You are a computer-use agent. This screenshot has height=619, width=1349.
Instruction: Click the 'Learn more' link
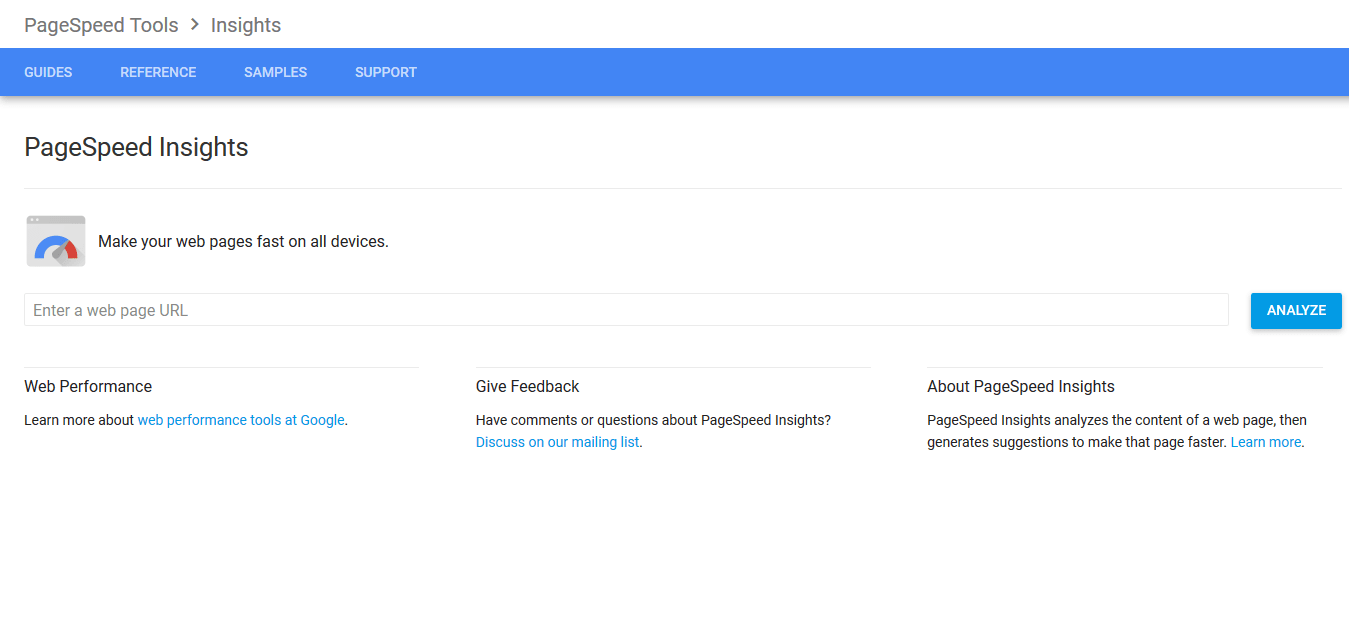pos(1266,442)
